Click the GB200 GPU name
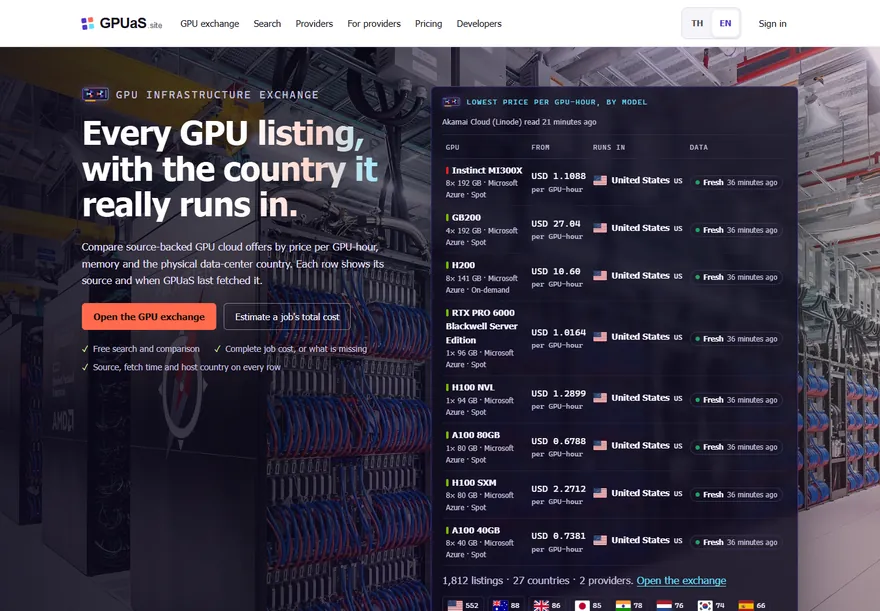Viewport: 880px width, 611px height. pyautogui.click(x=466, y=218)
